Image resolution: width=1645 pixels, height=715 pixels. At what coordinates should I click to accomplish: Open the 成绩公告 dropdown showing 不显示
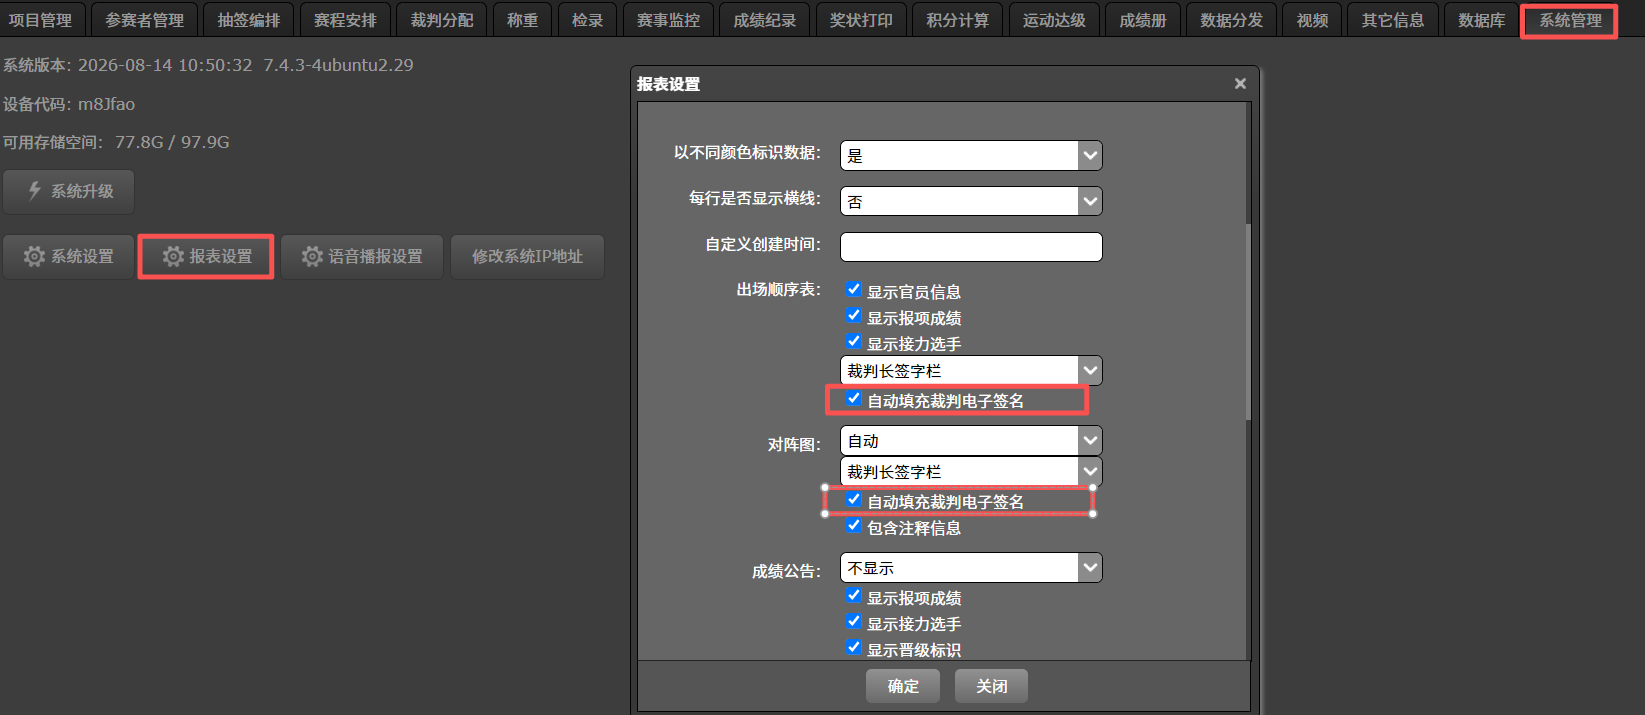point(971,568)
